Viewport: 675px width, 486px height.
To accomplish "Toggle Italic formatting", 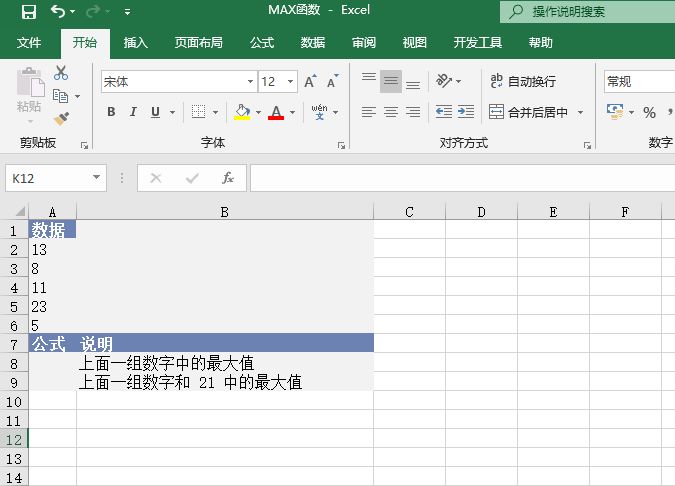I will (x=134, y=112).
